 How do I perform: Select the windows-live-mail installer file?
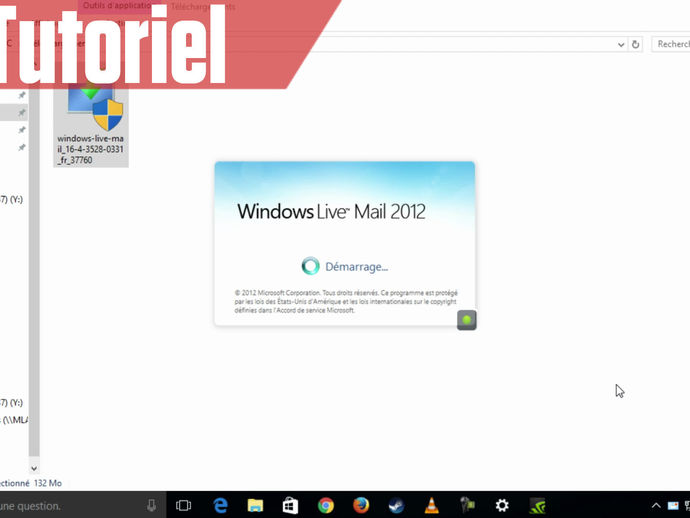[91, 125]
